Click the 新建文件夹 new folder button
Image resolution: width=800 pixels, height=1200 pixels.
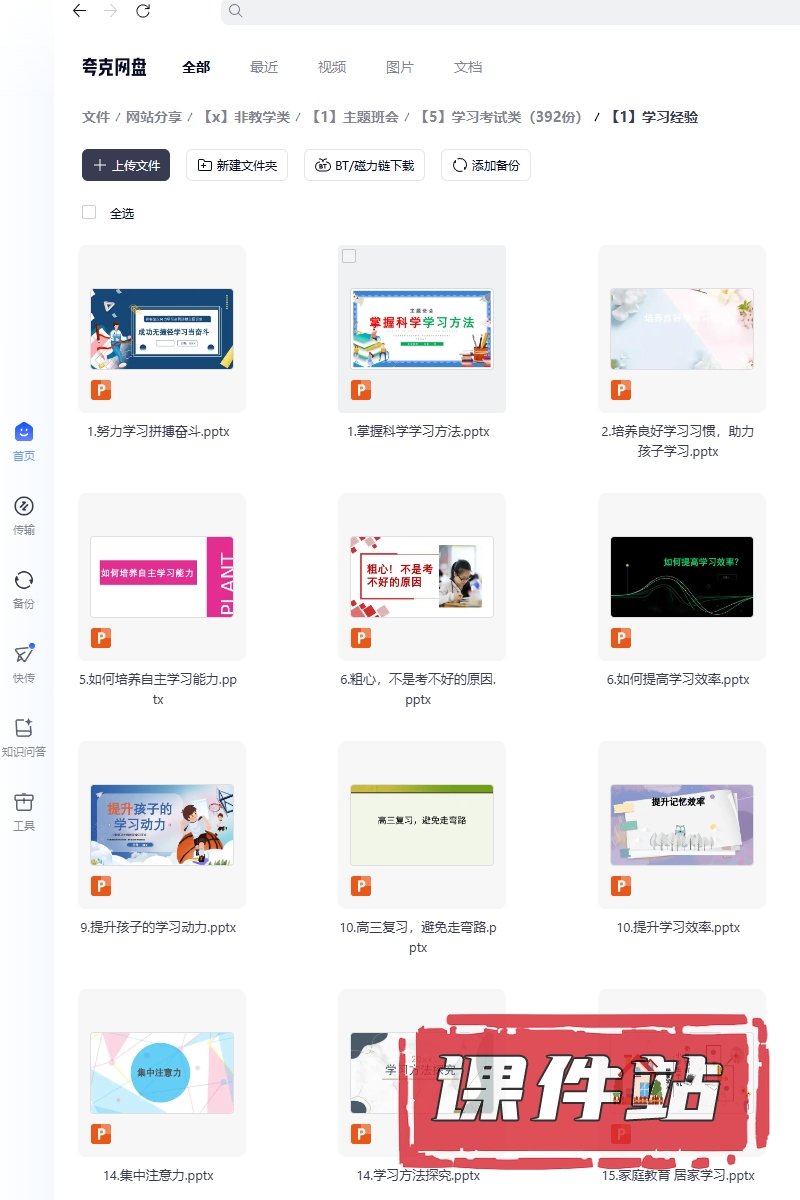click(238, 165)
